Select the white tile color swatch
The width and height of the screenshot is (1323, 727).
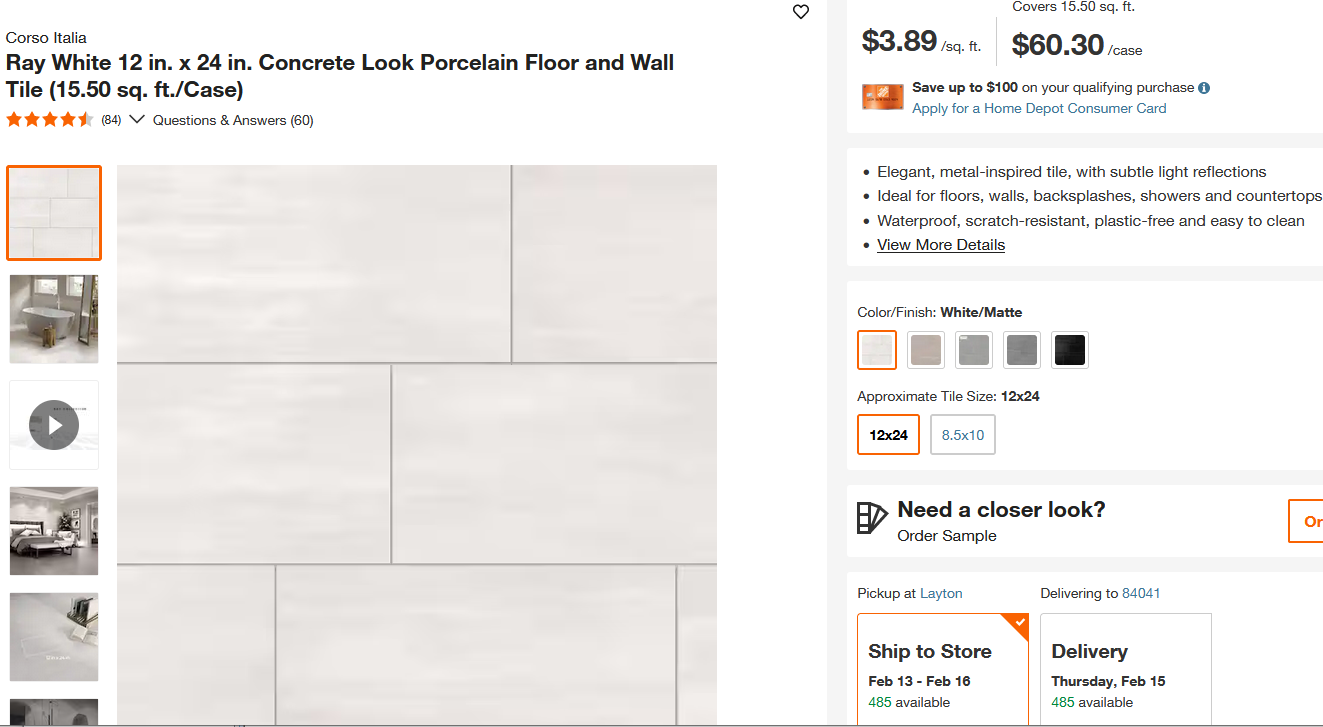[877, 350]
